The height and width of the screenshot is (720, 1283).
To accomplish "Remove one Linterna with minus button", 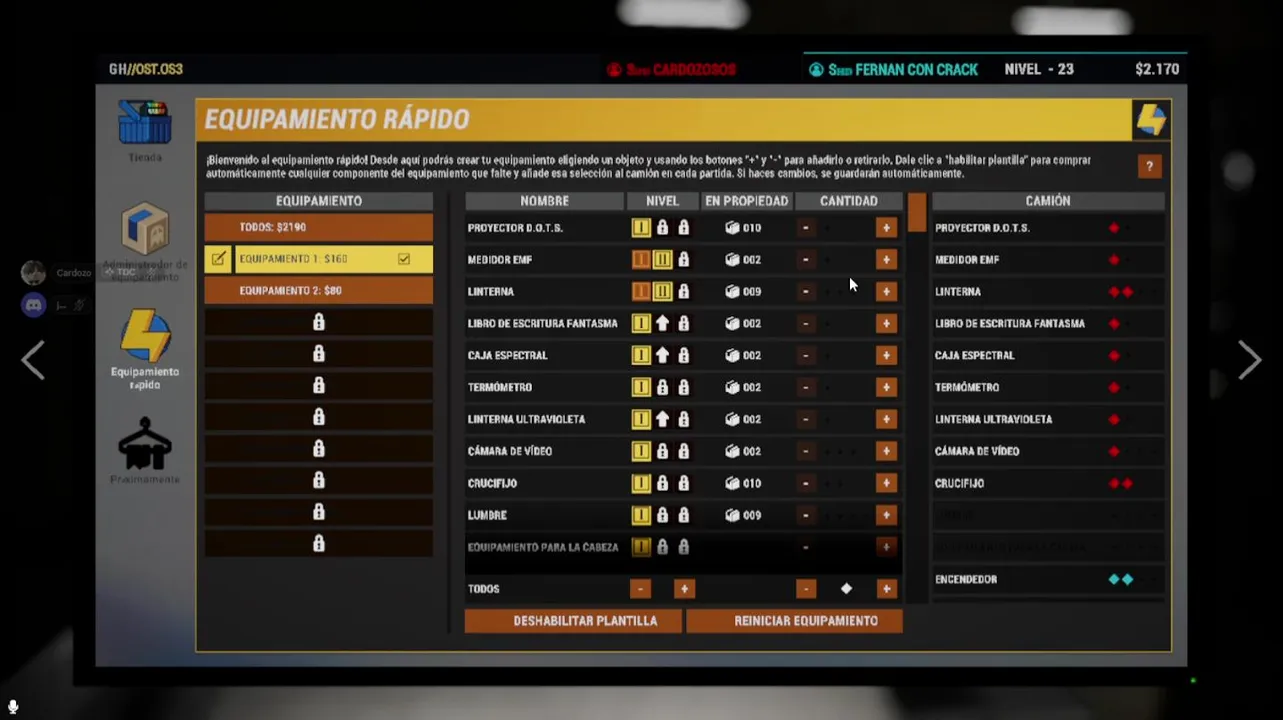I will [805, 292].
